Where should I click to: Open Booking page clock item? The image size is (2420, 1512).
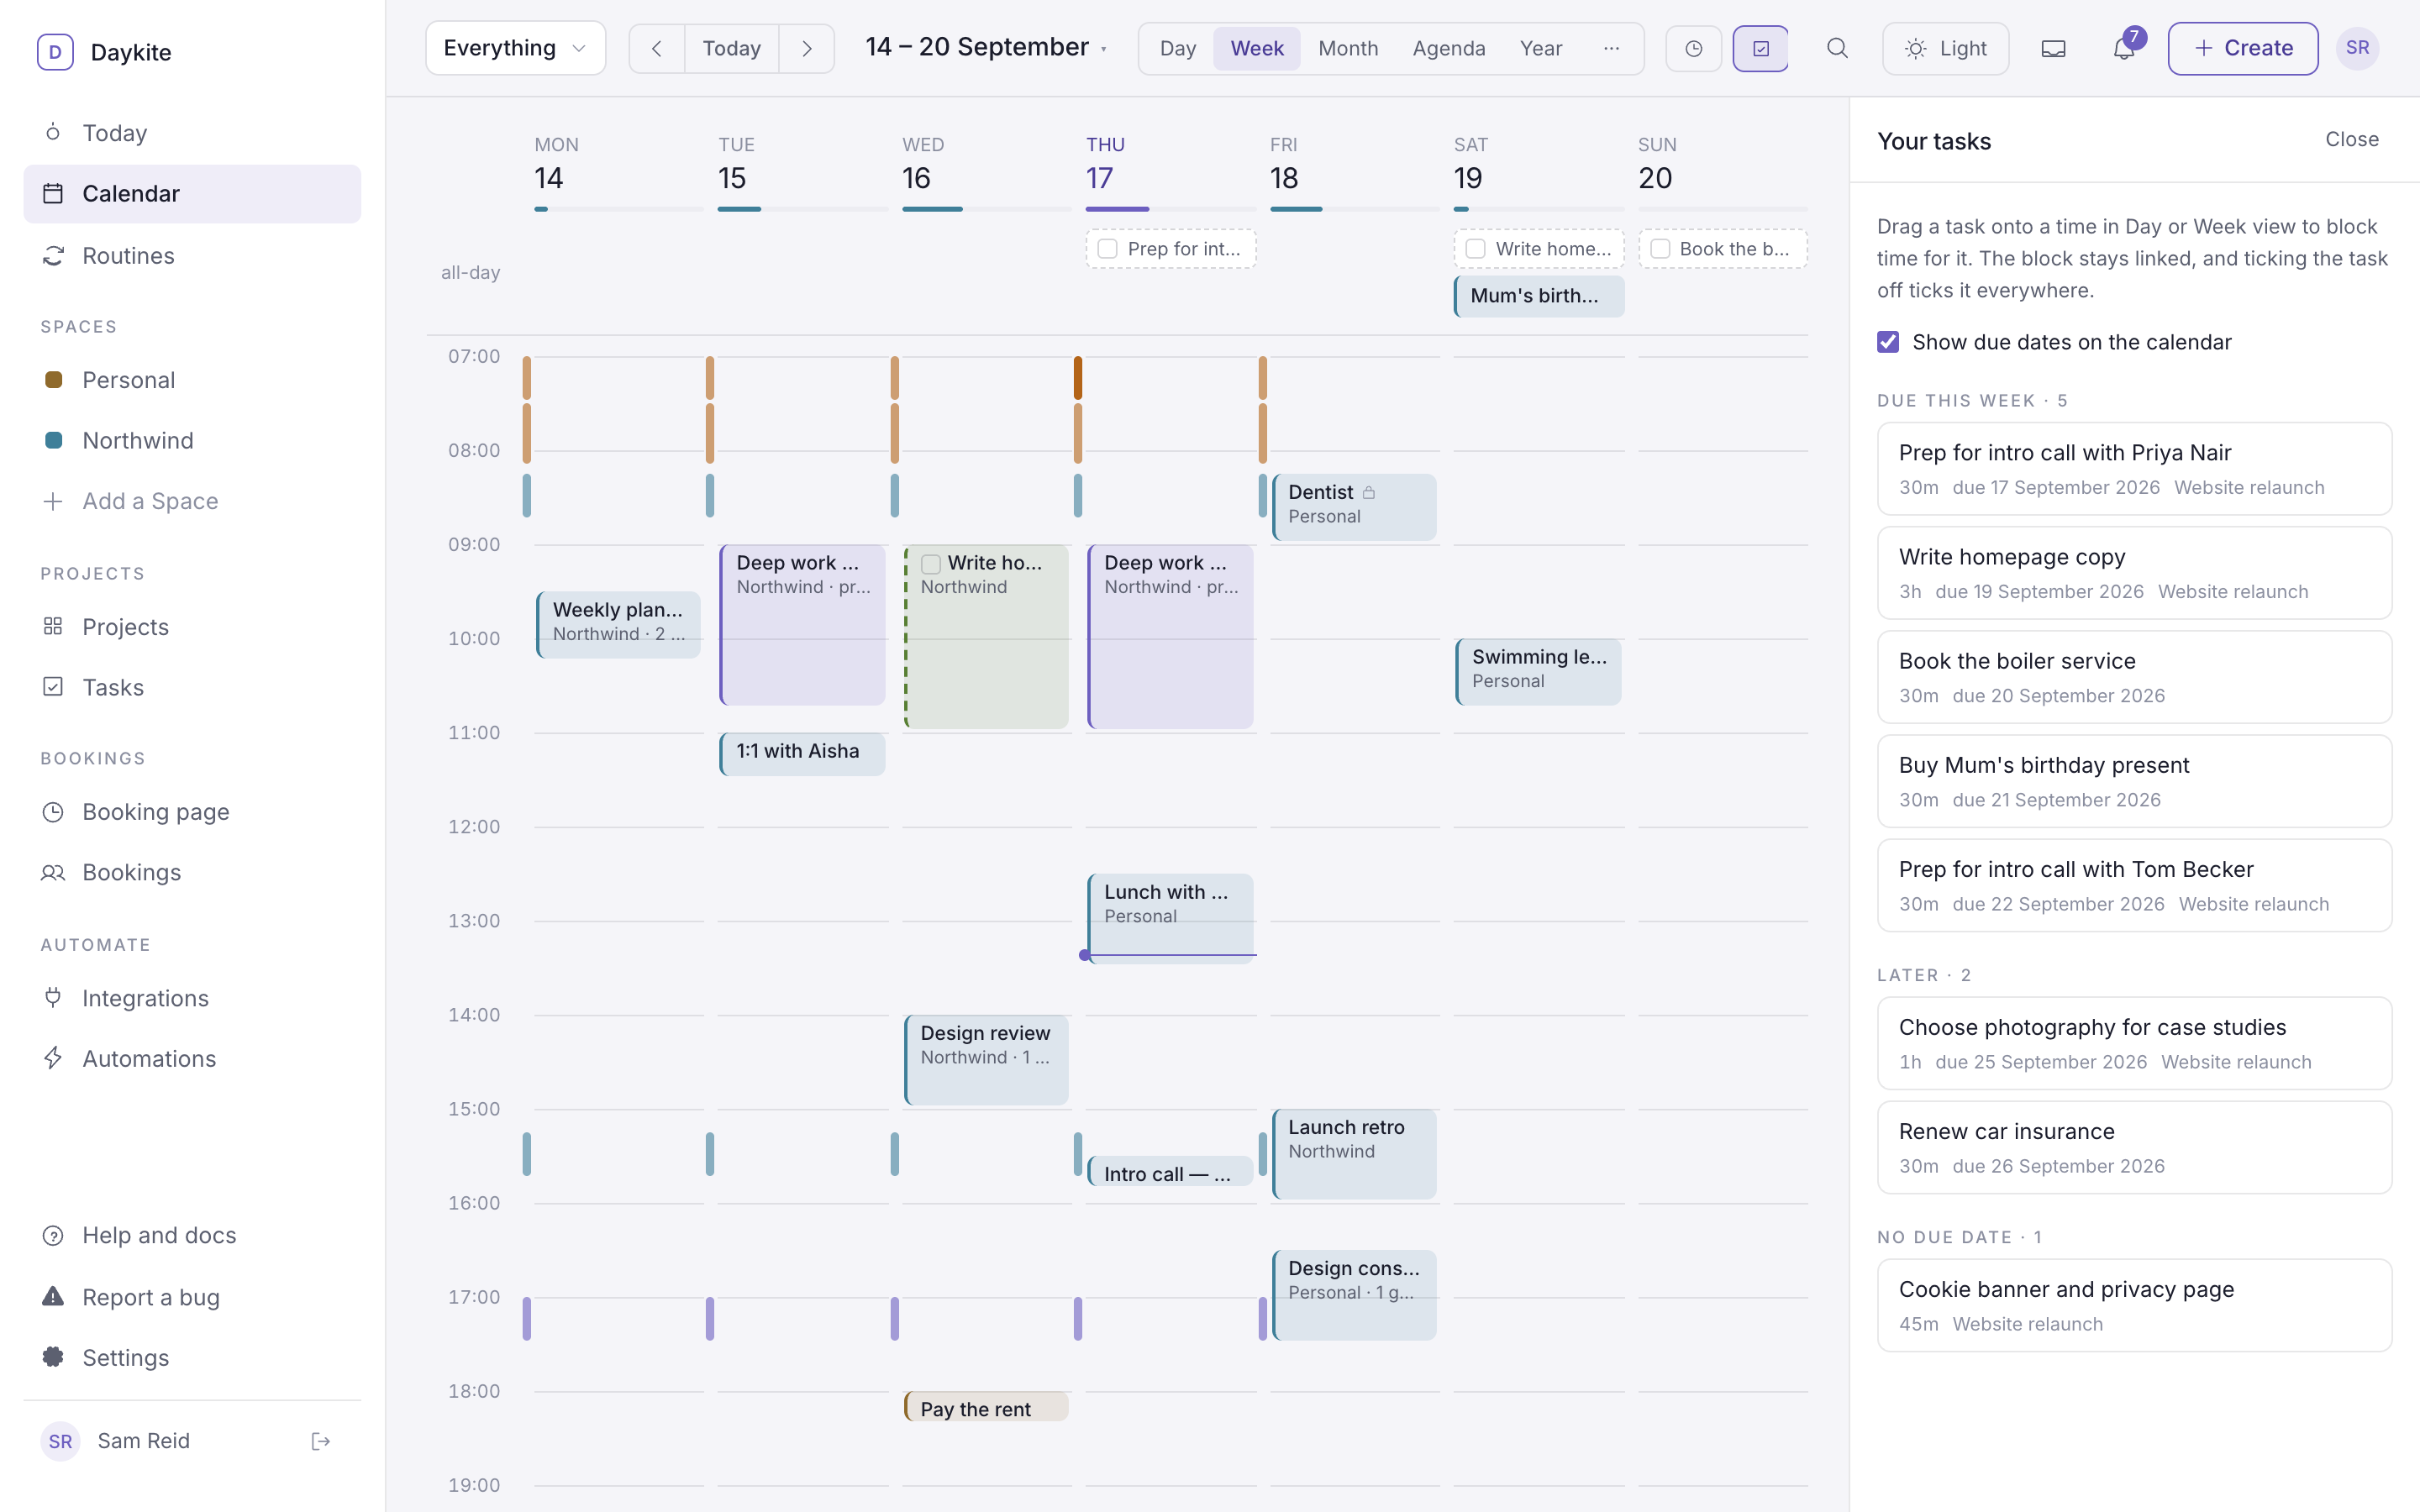tap(192, 811)
